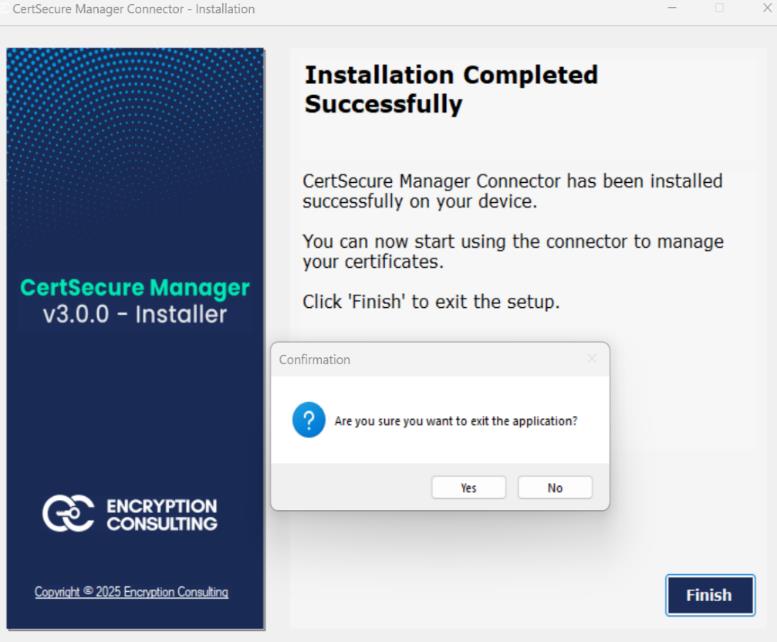This screenshot has width=777, height=642.
Task: Click the 'Installation Completed Successfully' heading
Action: pos(451,89)
